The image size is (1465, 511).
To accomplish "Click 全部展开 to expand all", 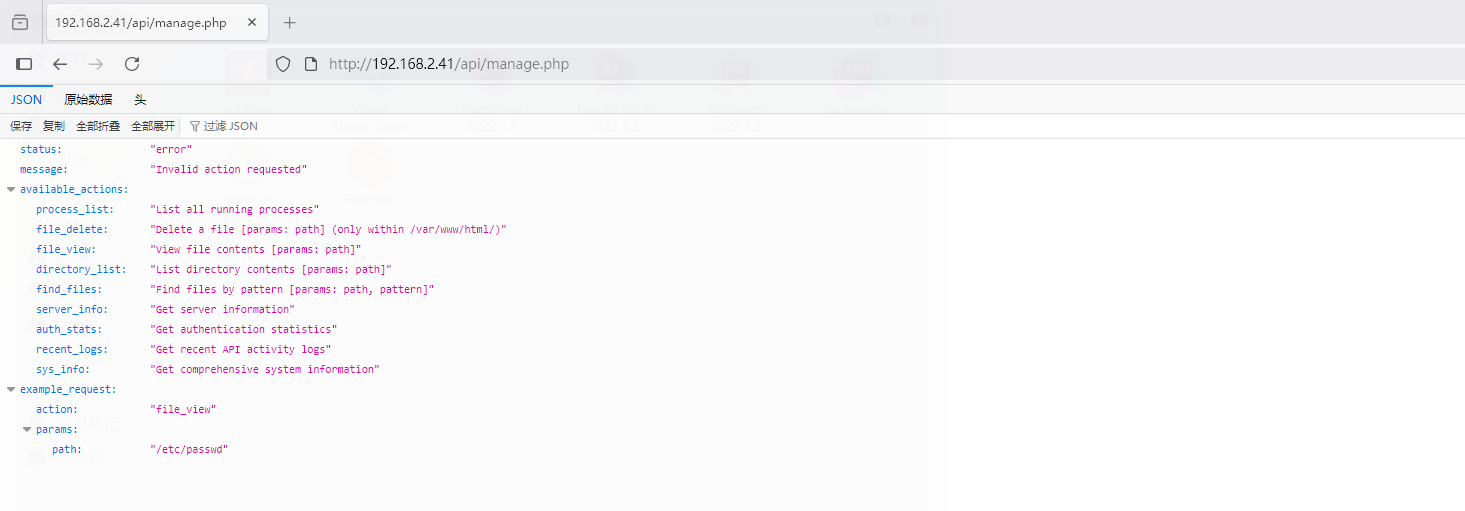I will pyautogui.click(x=153, y=126).
